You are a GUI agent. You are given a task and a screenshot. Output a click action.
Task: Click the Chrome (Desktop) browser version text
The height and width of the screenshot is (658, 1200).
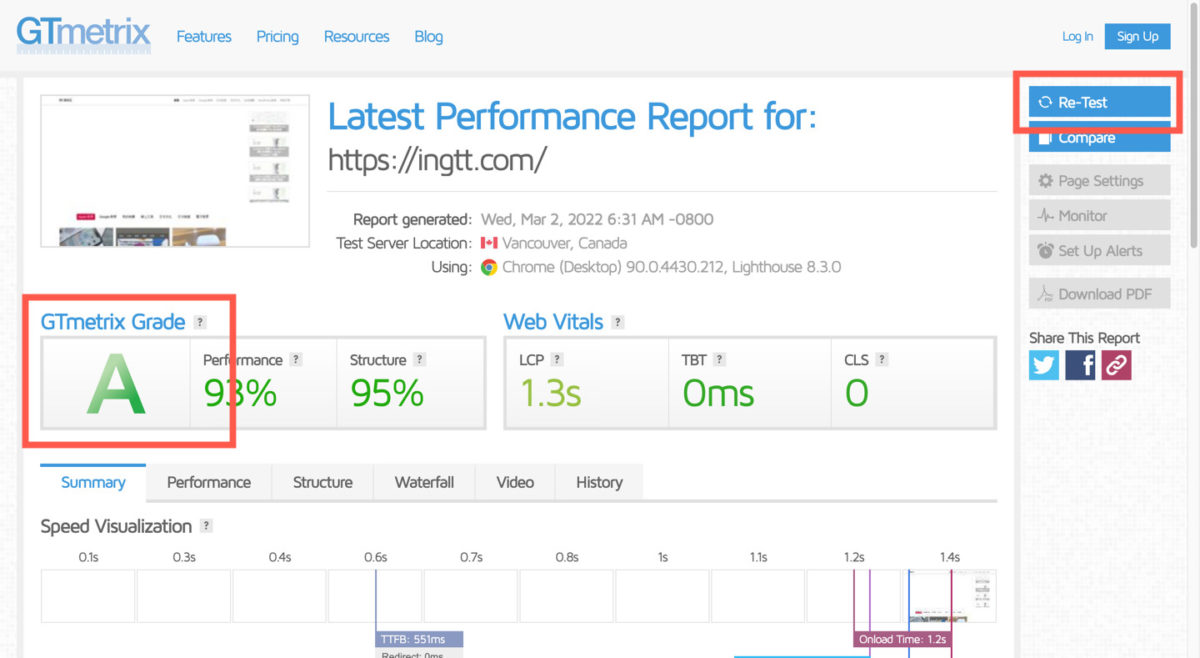point(671,267)
